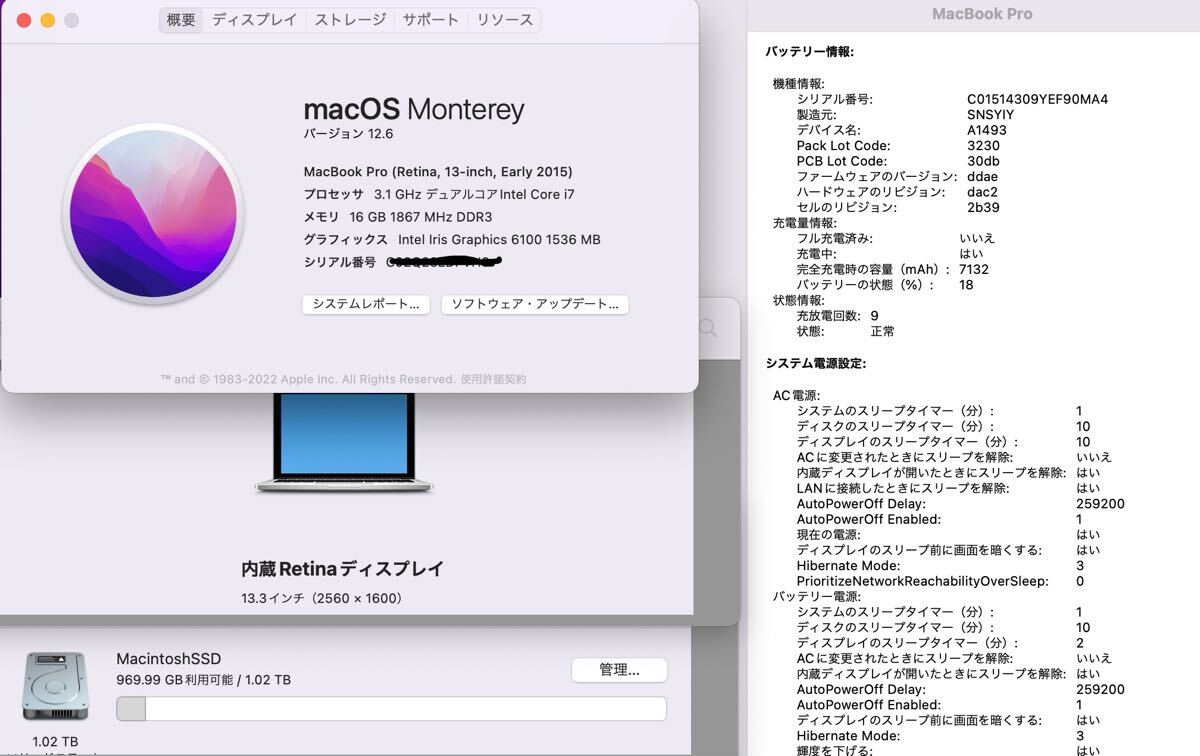The width and height of the screenshot is (1200, 756).
Task: Click the Pack Lot Code value 3230
Action: tap(983, 146)
